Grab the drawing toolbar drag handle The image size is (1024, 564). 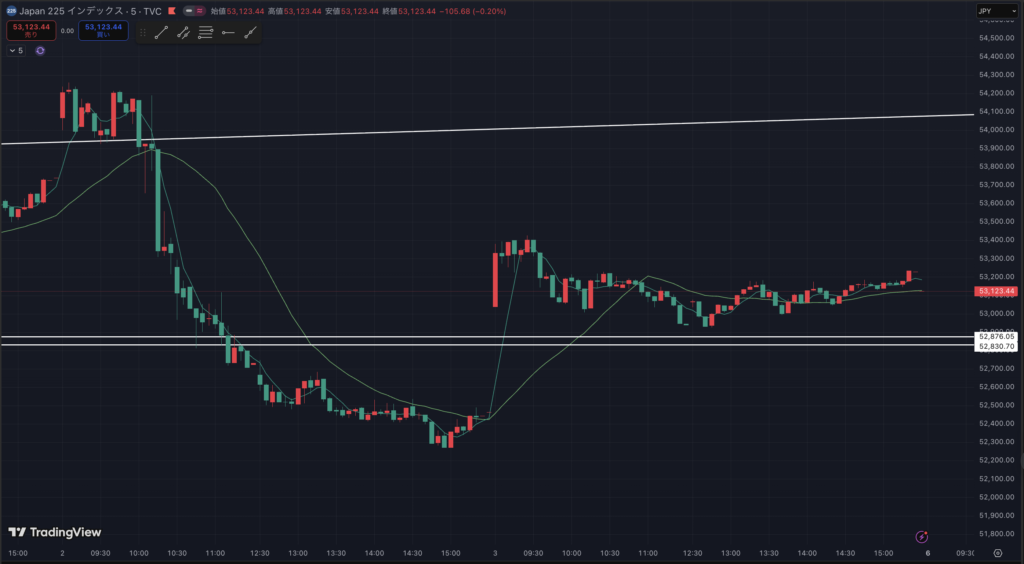coord(143,32)
